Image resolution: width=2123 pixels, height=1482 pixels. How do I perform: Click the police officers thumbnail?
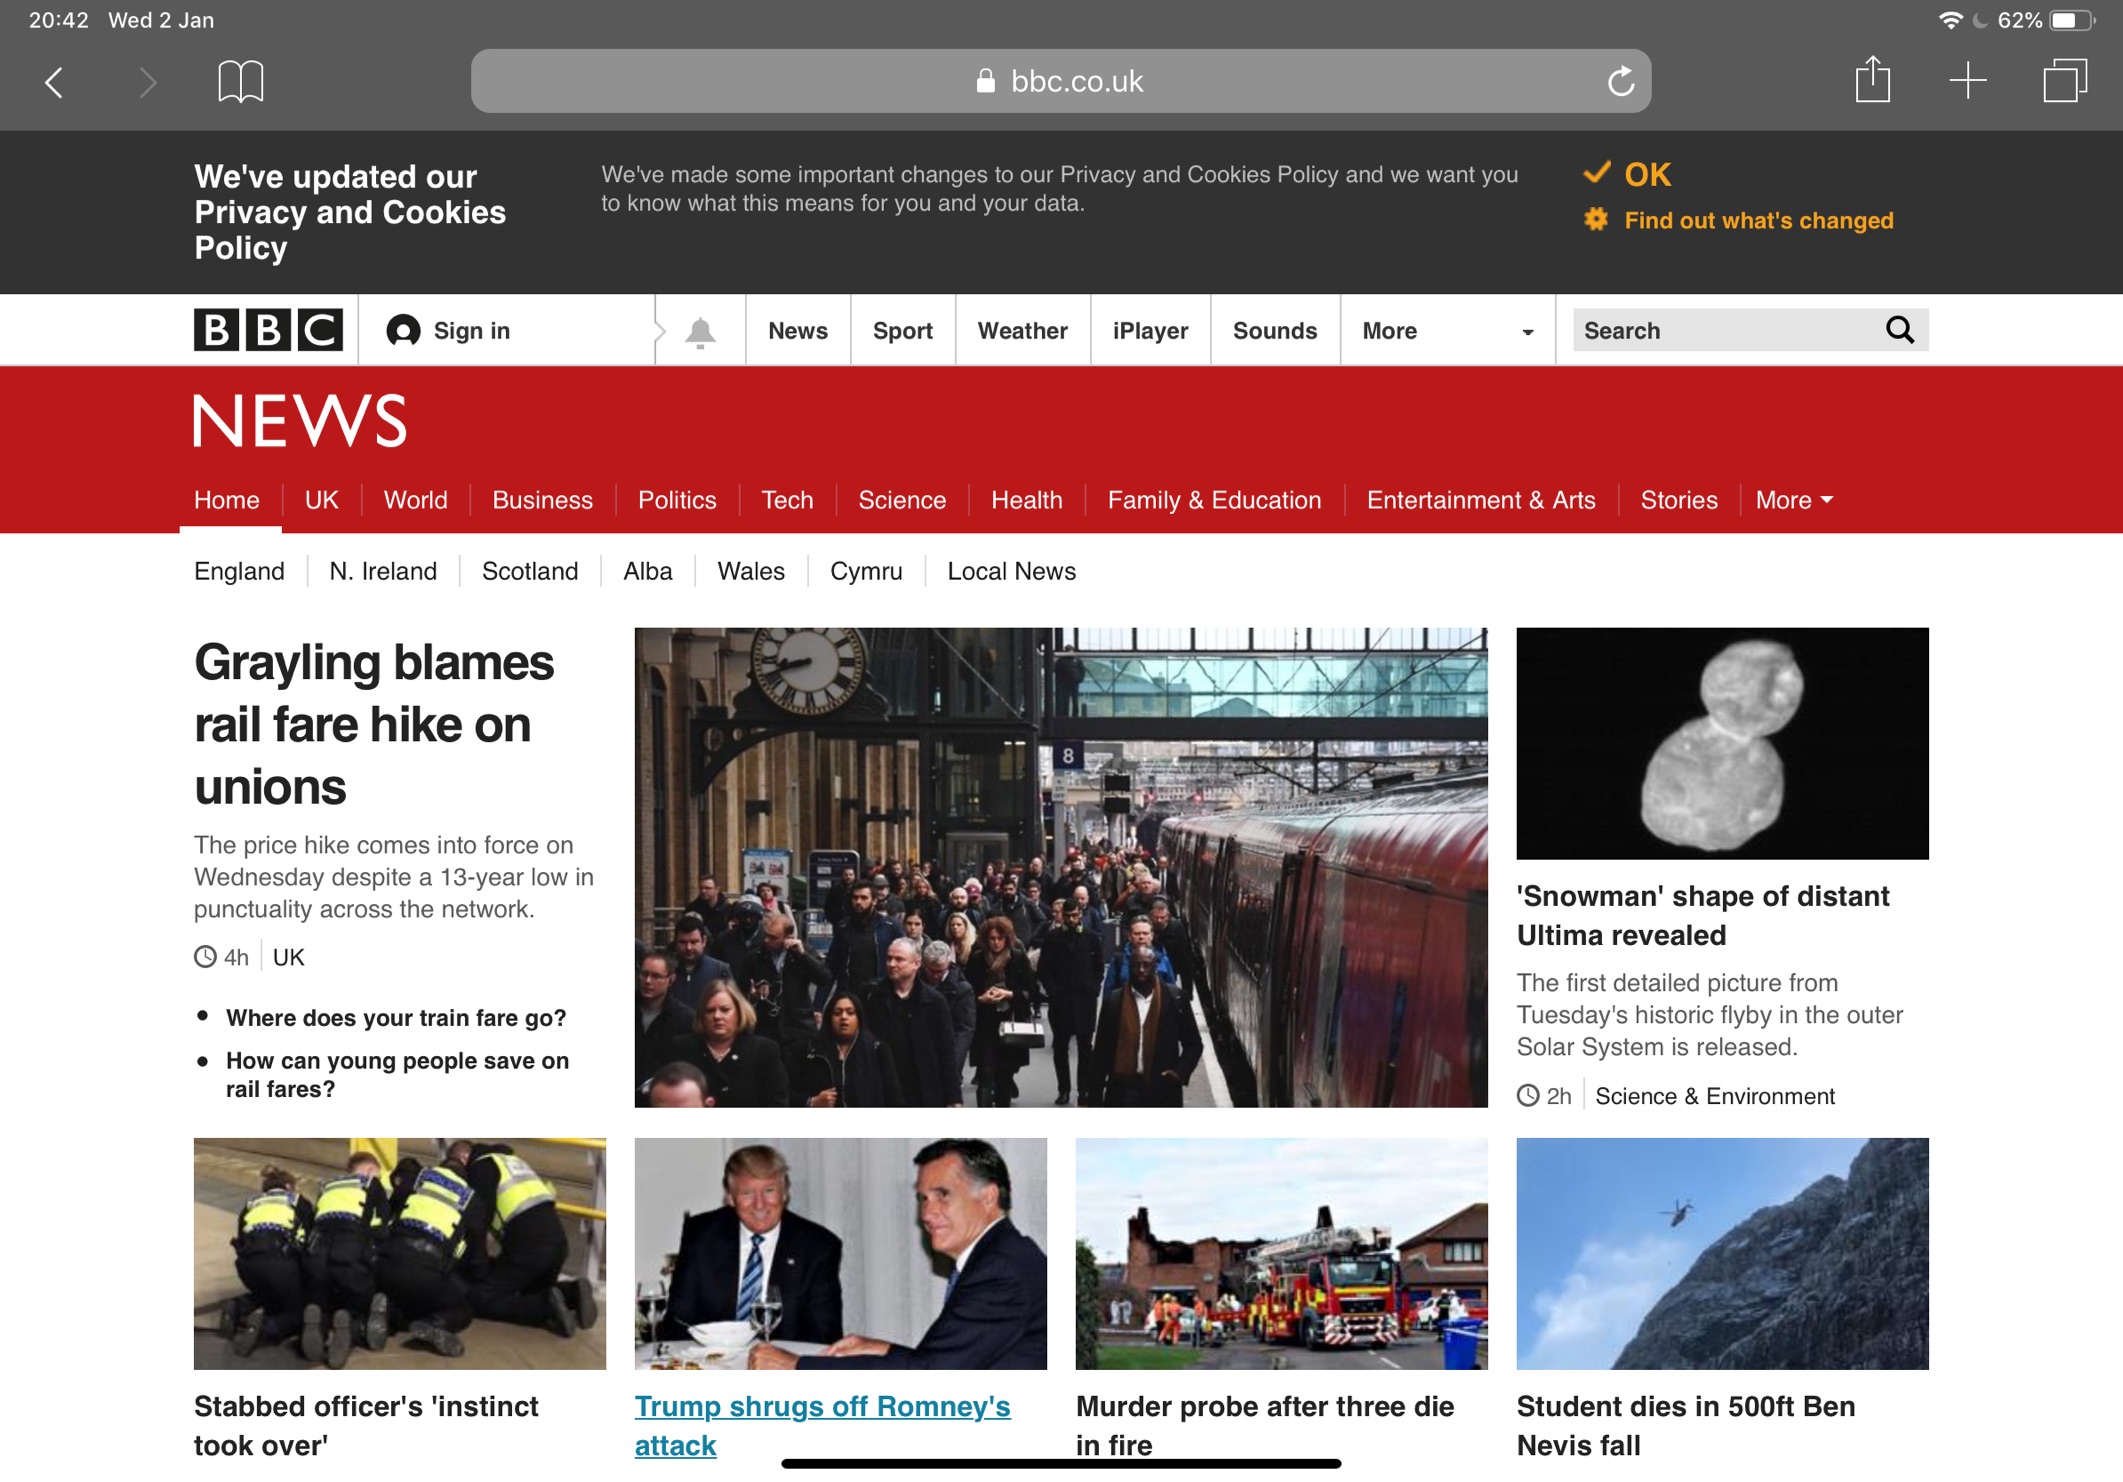point(400,1253)
